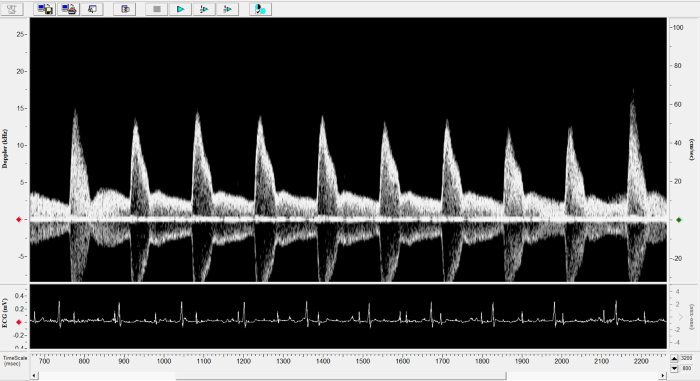The width and height of the screenshot is (700, 381).
Task: Click the first step-play toolbar icon
Action: (x=204, y=9)
